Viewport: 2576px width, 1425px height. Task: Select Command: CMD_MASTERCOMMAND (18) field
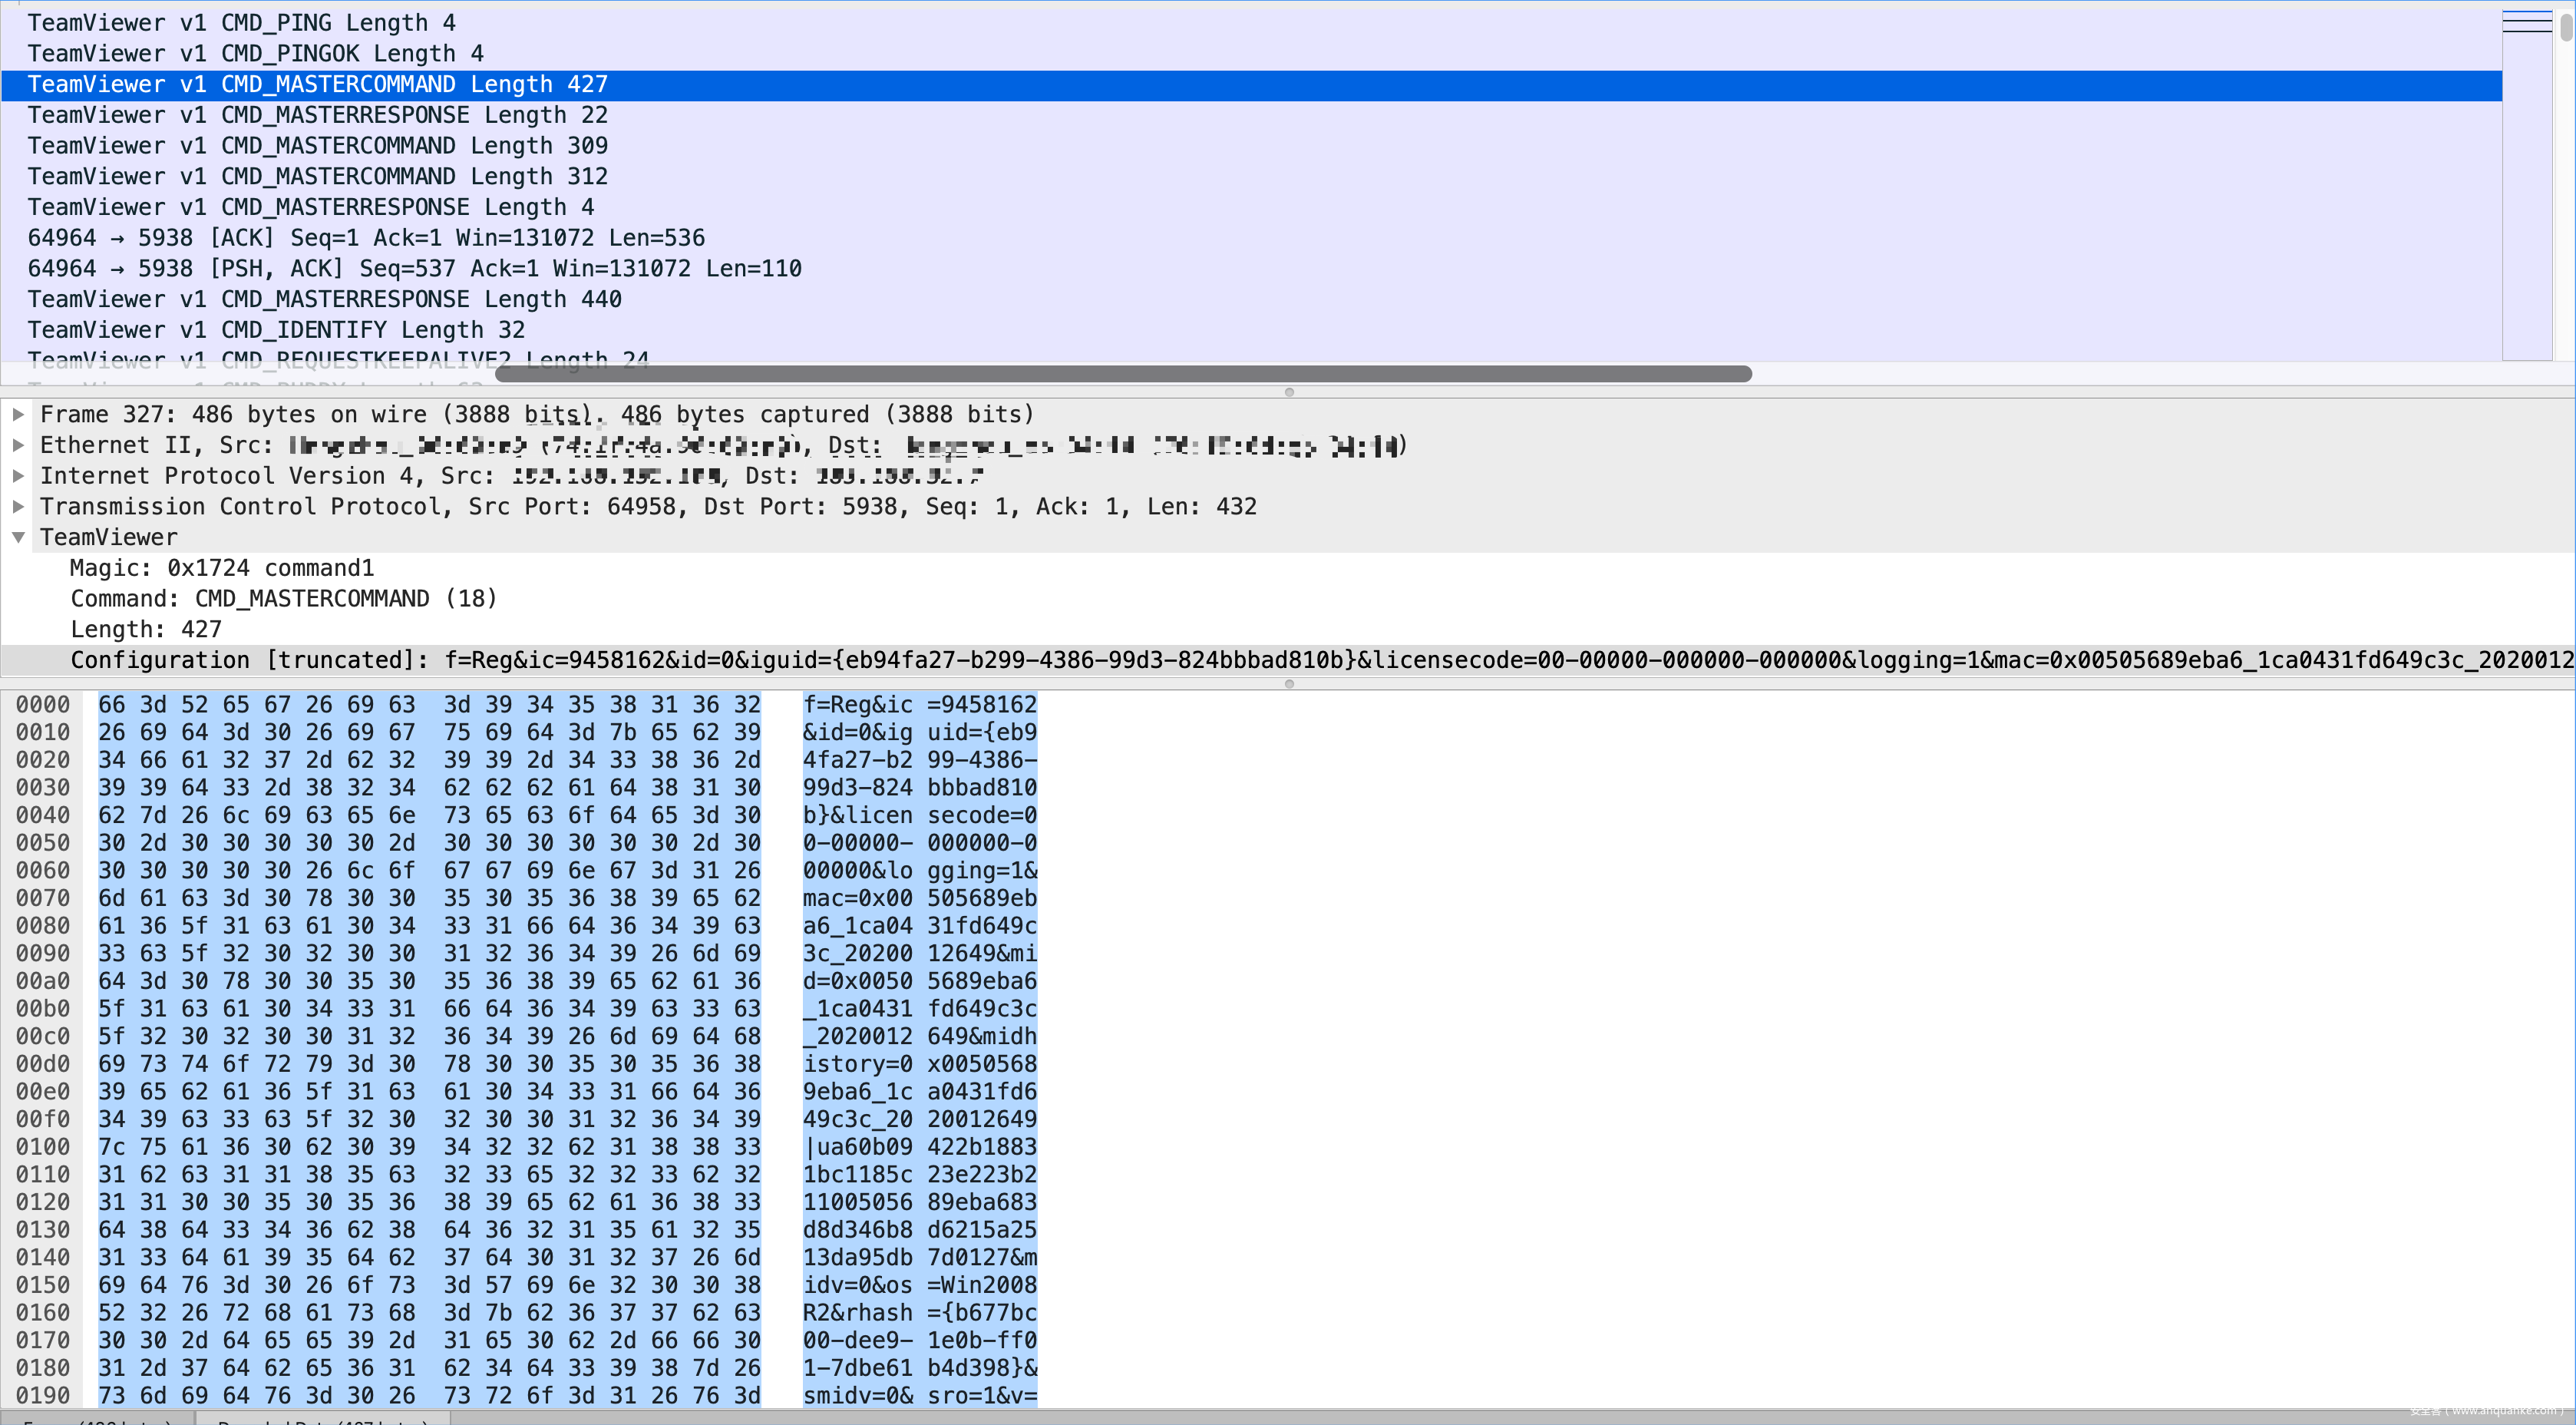(283, 599)
